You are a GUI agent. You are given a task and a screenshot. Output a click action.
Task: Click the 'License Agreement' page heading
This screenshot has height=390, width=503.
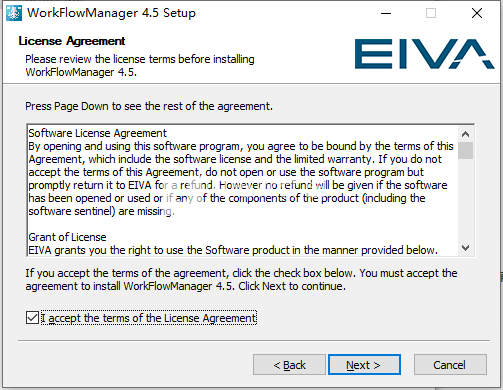(x=72, y=41)
